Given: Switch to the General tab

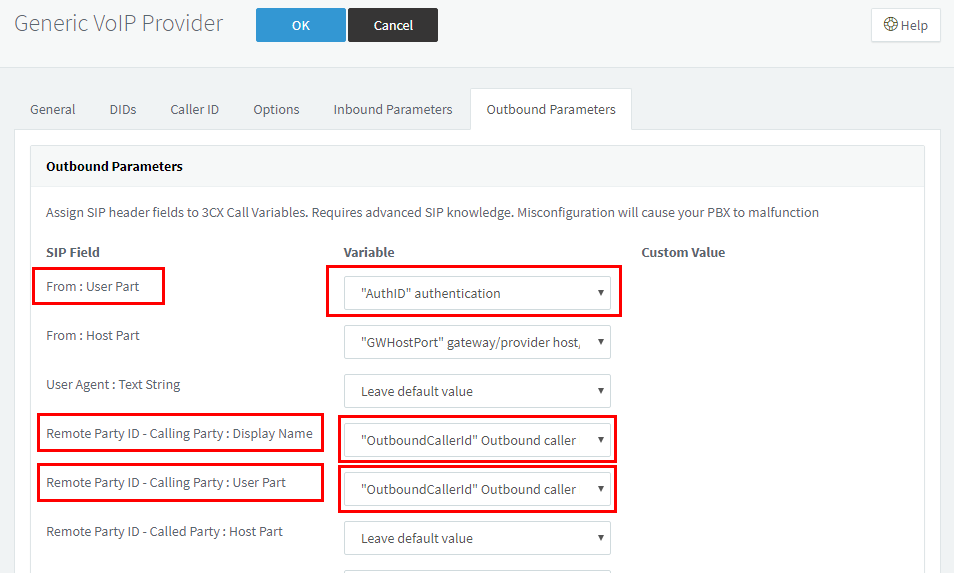Looking at the screenshot, I should point(53,109).
